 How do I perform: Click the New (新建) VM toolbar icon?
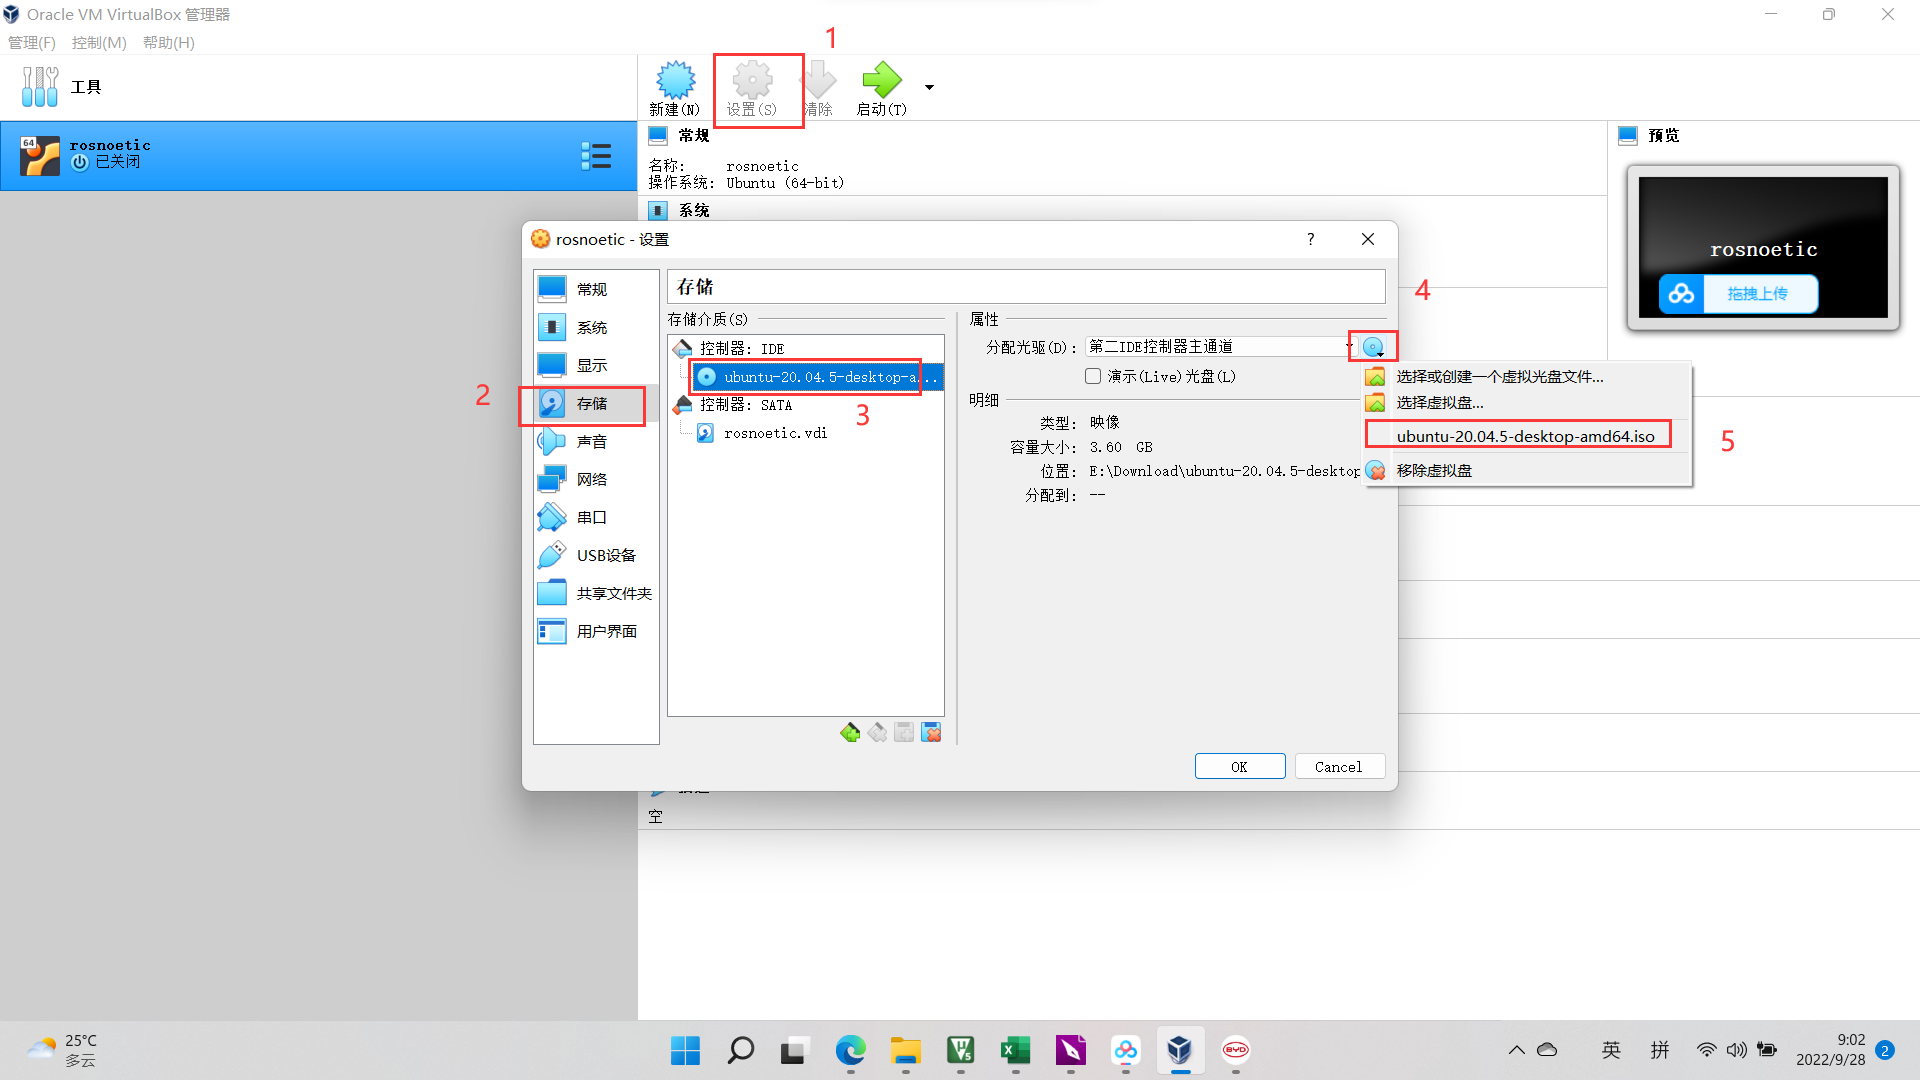(675, 88)
